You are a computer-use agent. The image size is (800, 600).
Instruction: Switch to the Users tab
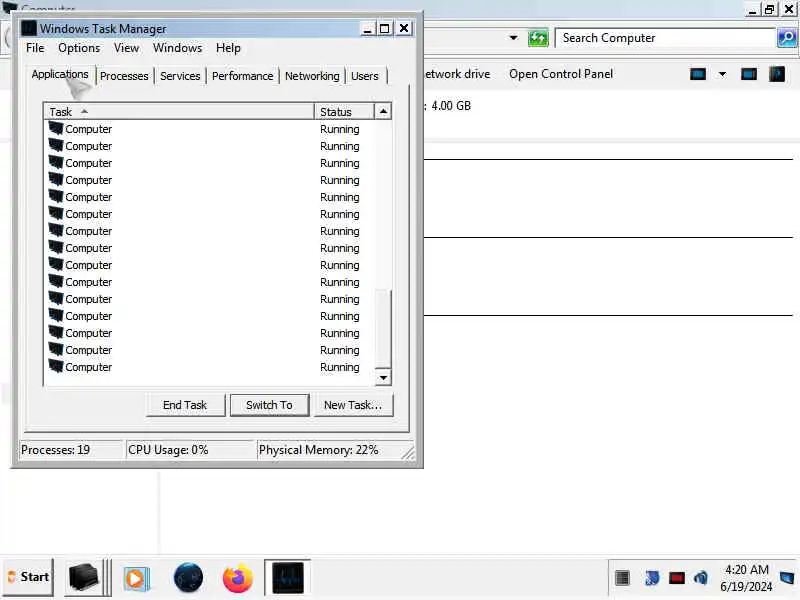[x=365, y=76]
